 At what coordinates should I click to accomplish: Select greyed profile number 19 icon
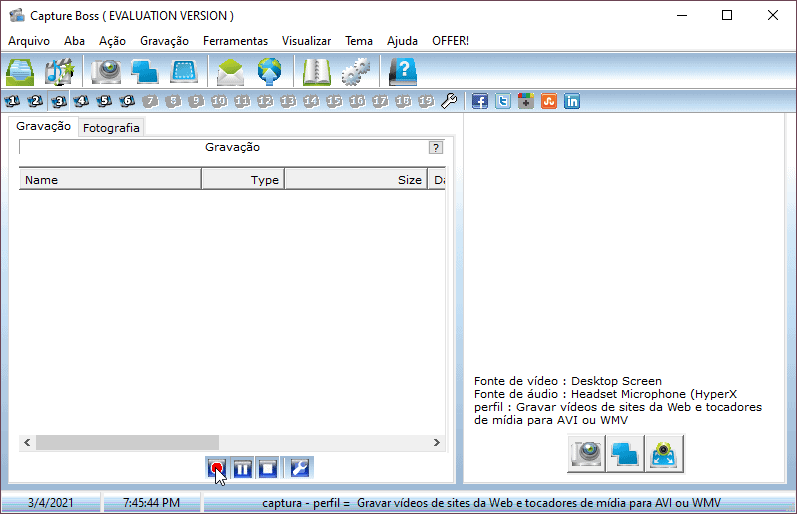426,101
